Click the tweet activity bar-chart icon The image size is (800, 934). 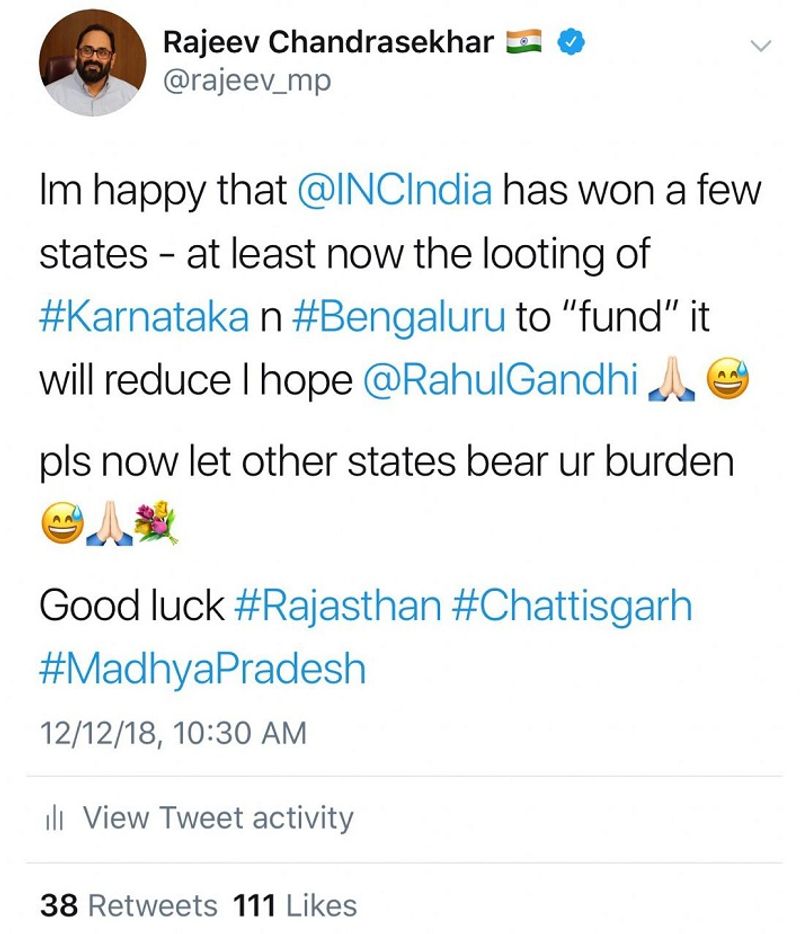(x=55, y=819)
